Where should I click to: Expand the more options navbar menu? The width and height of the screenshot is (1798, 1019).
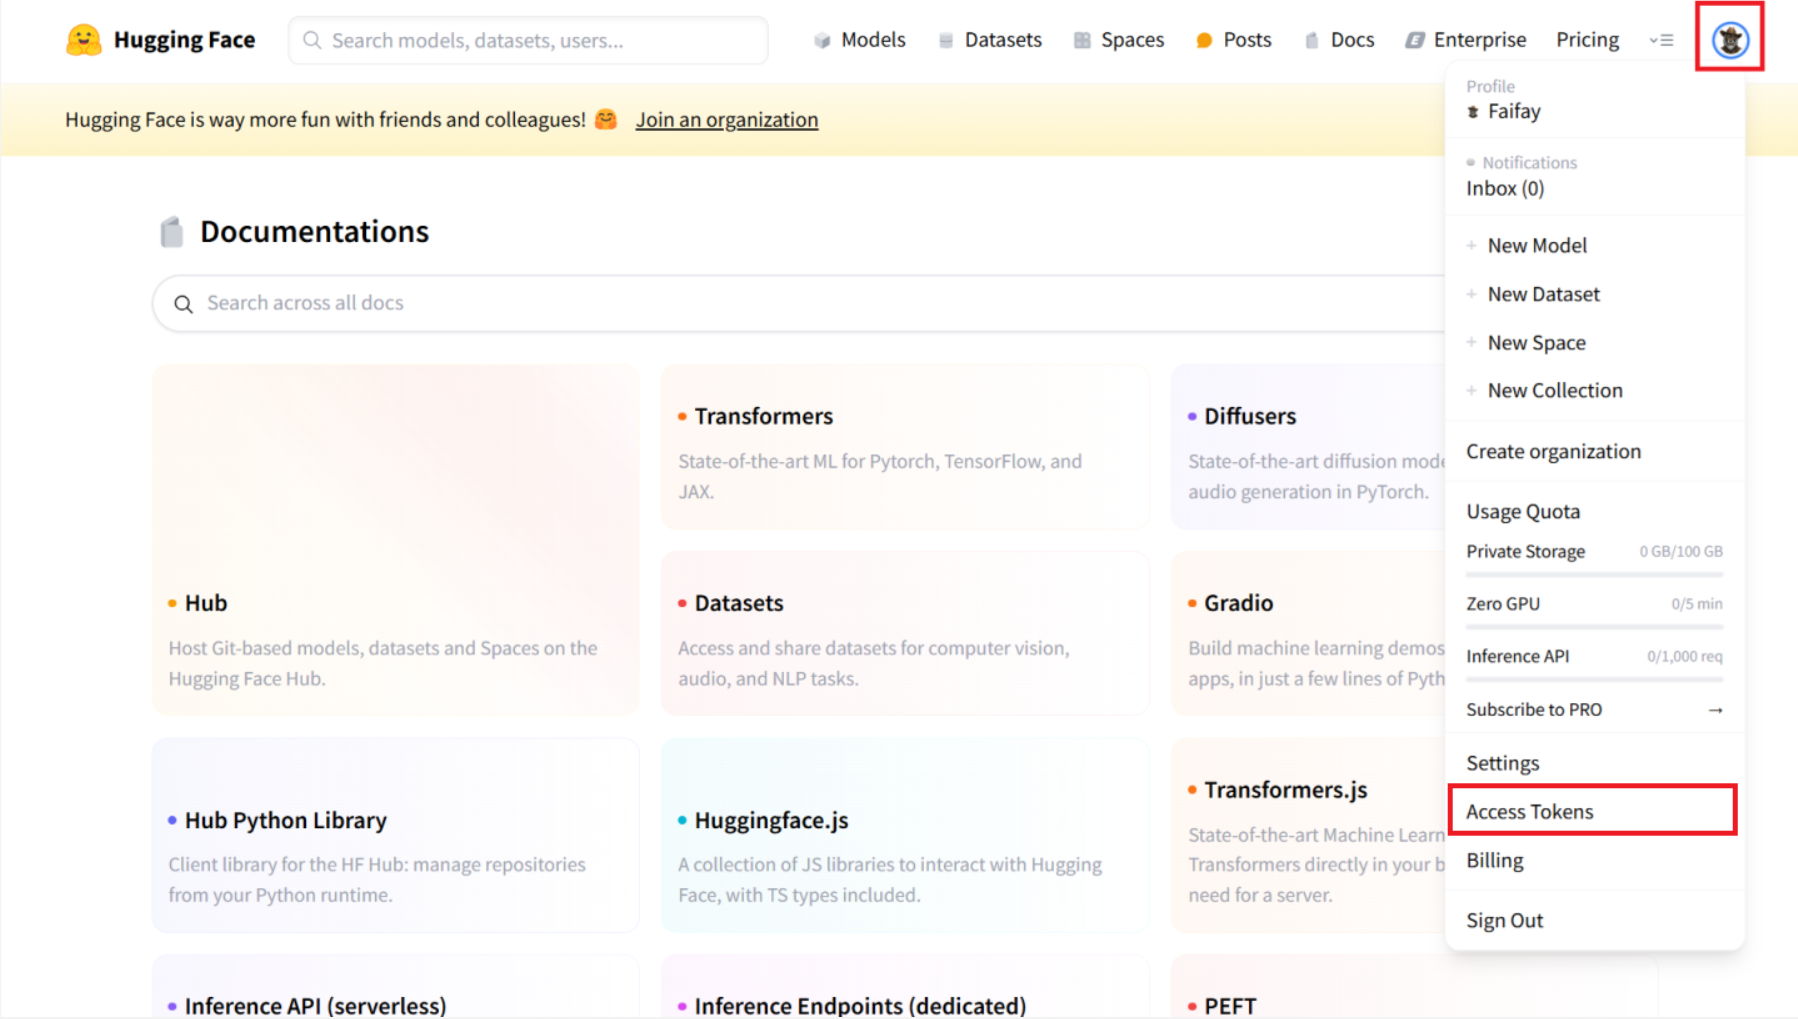coord(1661,40)
